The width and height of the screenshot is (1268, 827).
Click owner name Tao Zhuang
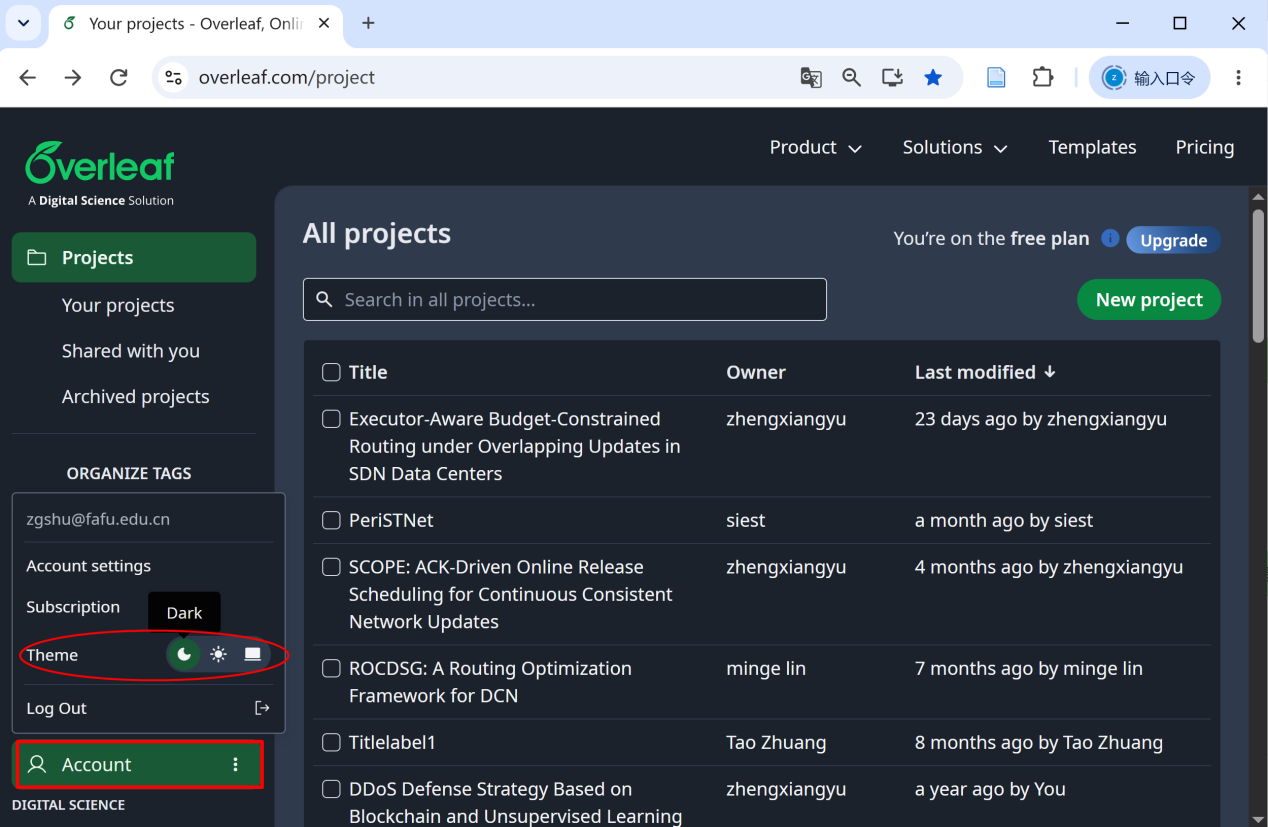(x=776, y=742)
